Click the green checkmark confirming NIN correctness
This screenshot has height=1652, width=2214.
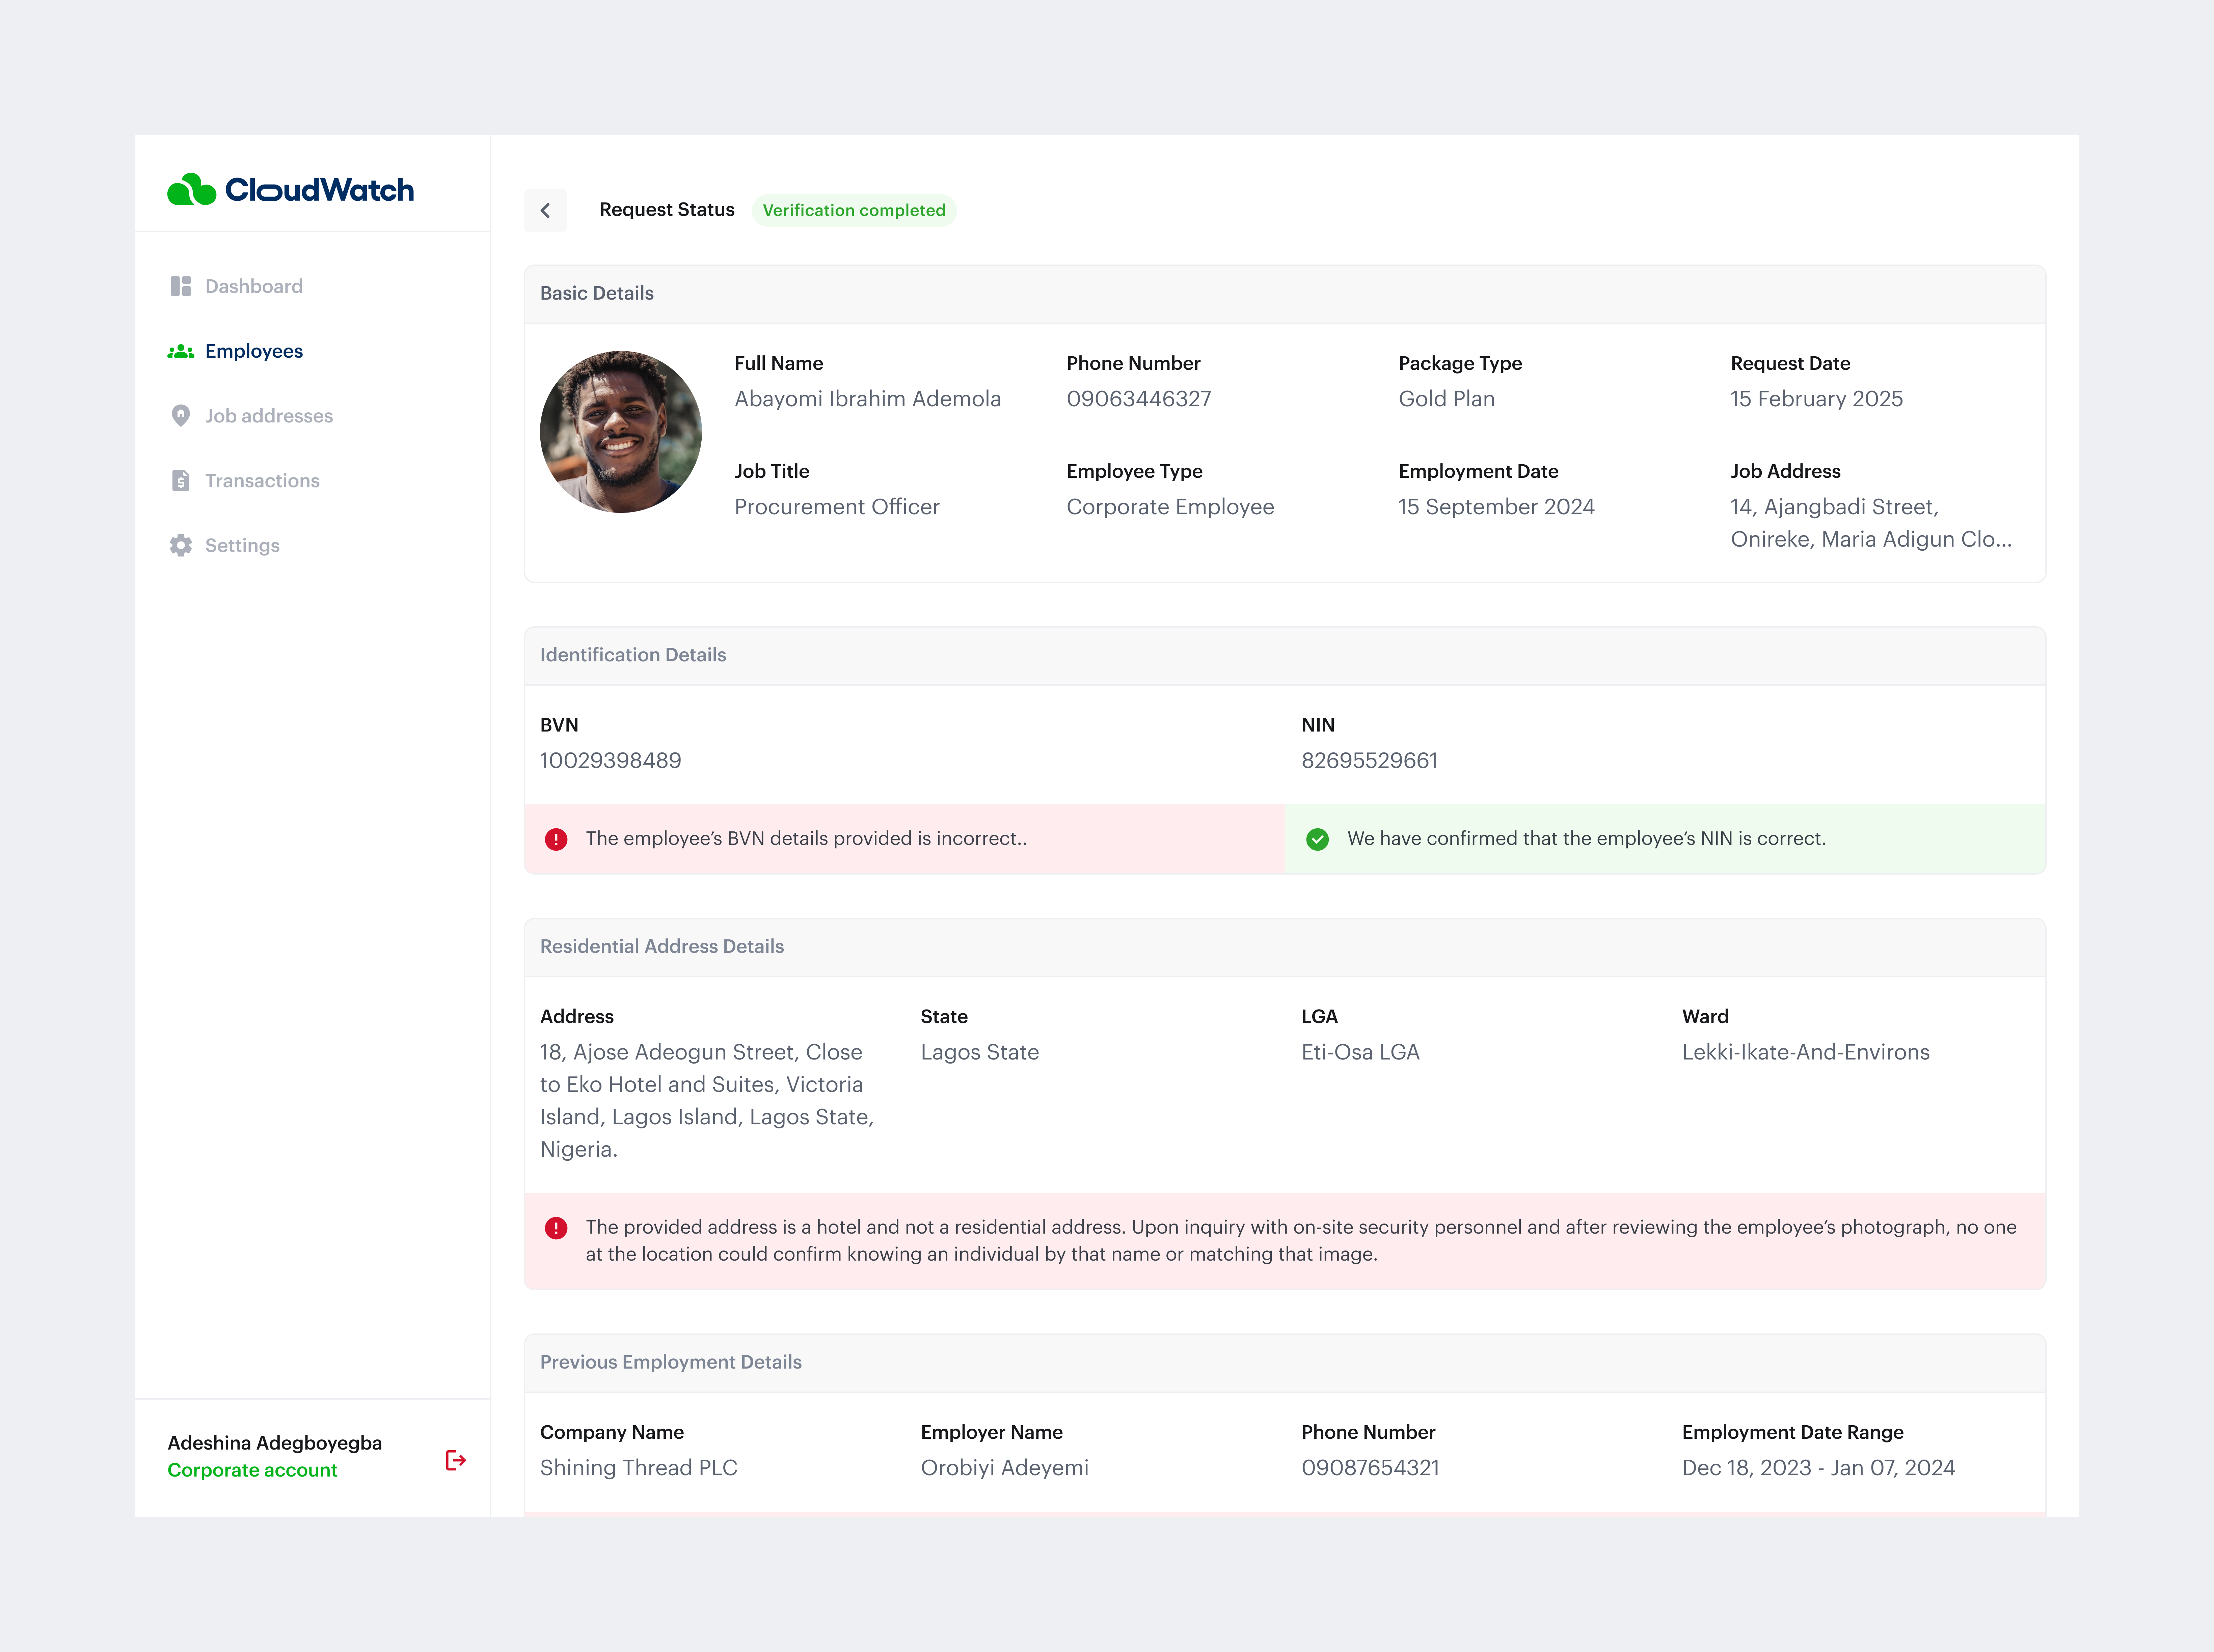[1318, 840]
